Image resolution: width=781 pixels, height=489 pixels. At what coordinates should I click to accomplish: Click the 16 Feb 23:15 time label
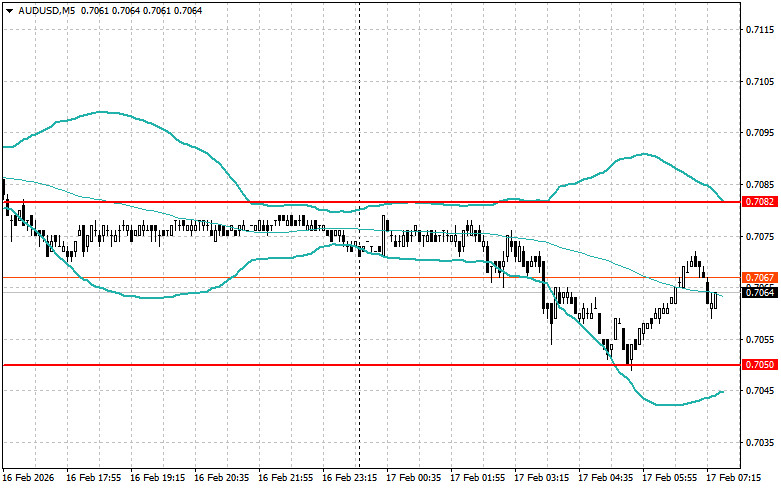pos(350,478)
